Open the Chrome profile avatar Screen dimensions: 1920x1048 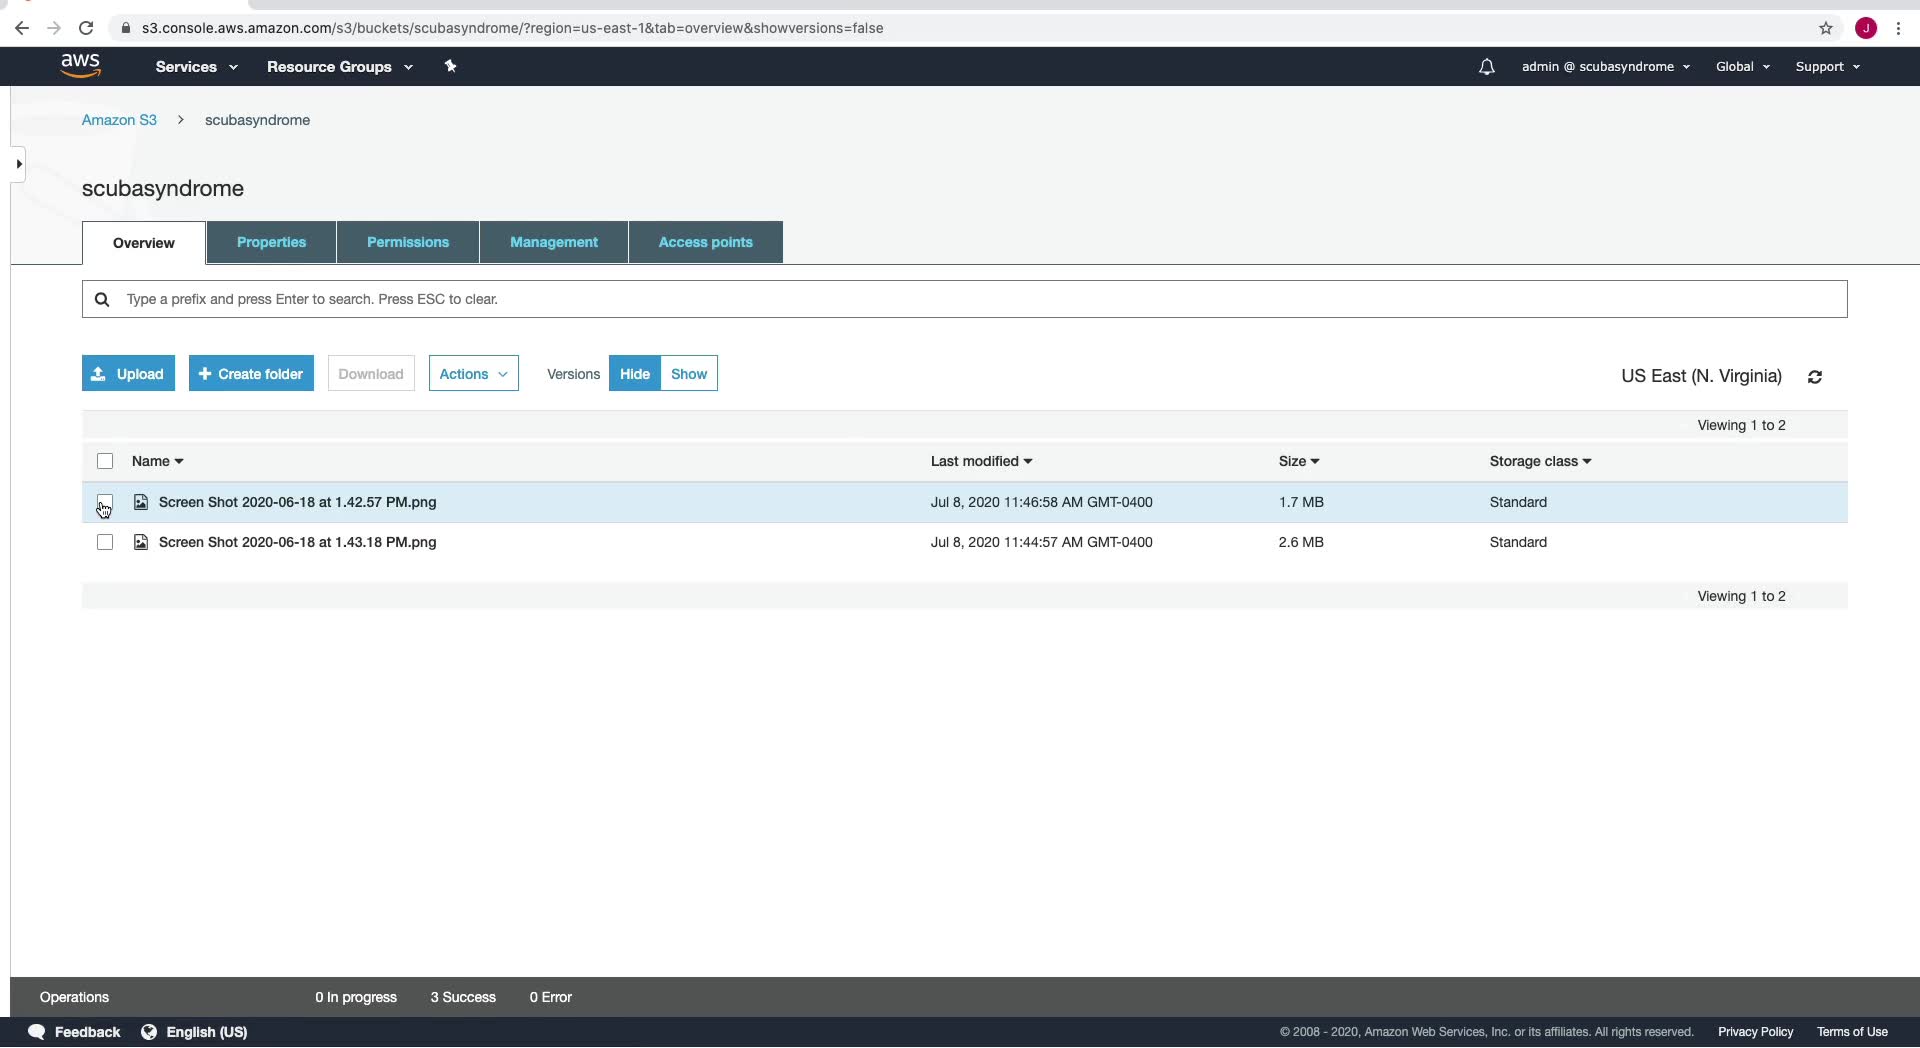(x=1866, y=28)
